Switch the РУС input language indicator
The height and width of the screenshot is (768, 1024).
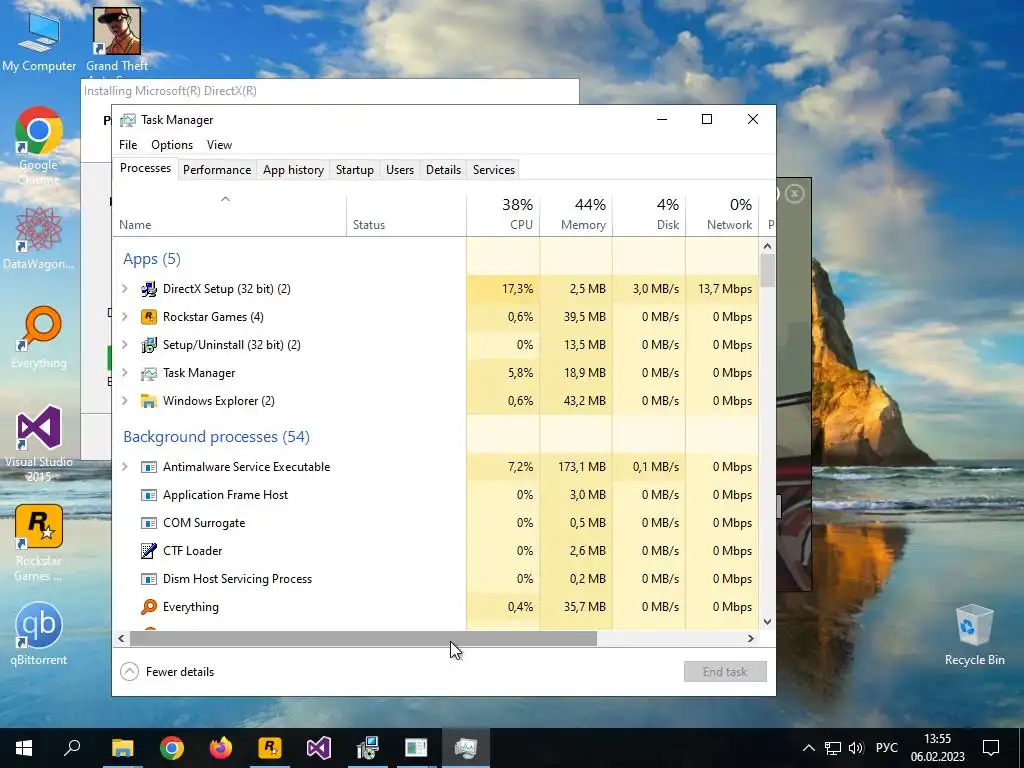[887, 748]
